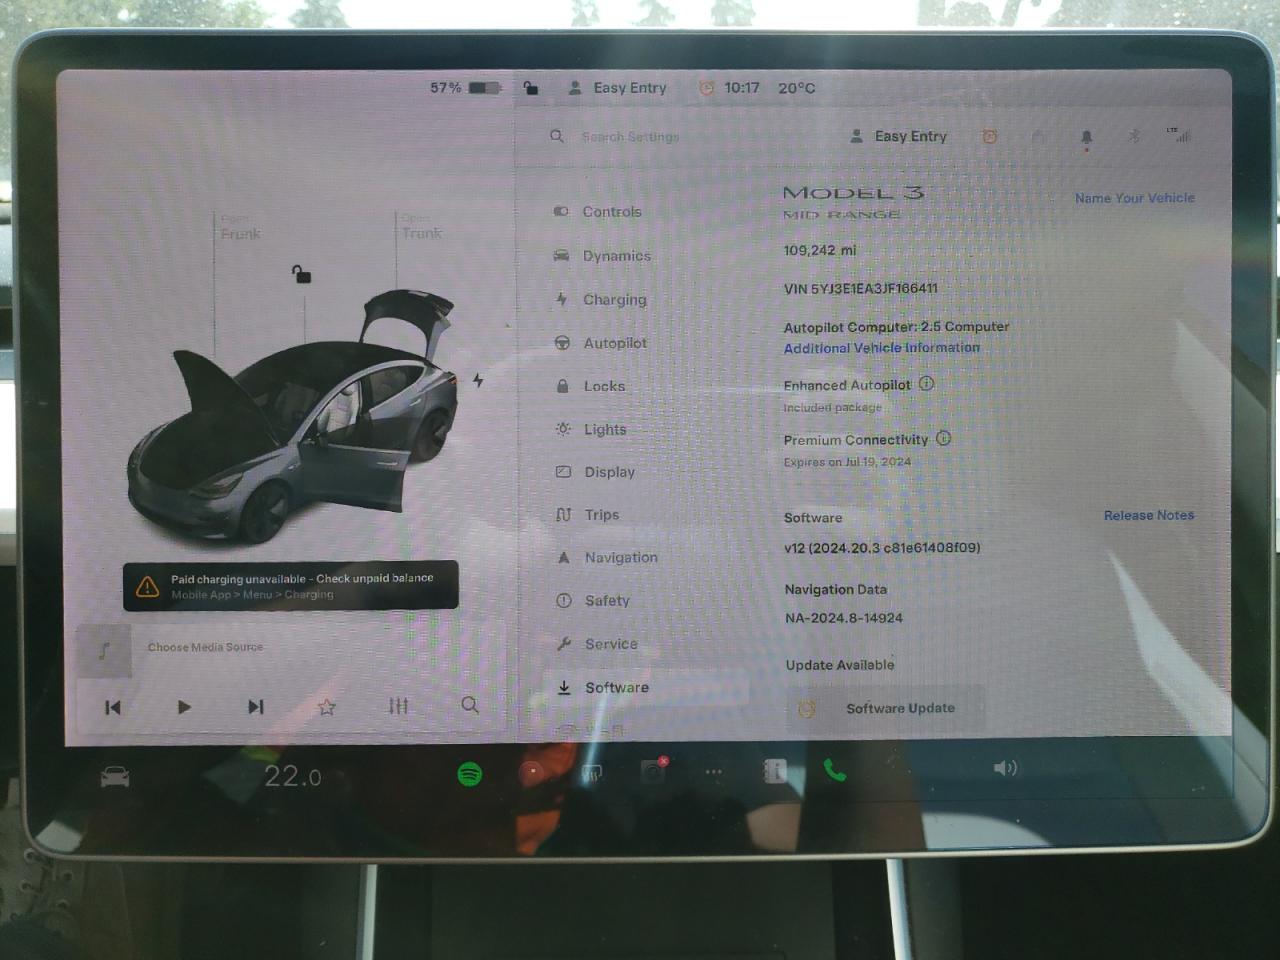This screenshot has width=1280, height=960.
Task: Open the defrost climate icon in bottom bar
Action: point(592,772)
